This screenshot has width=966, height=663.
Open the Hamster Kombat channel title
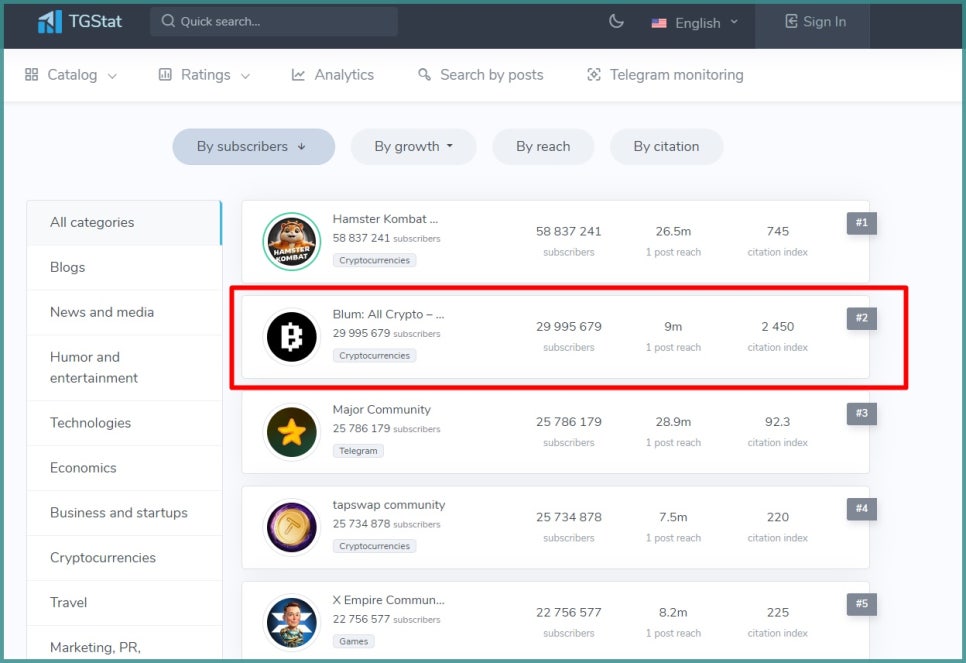[385, 219]
